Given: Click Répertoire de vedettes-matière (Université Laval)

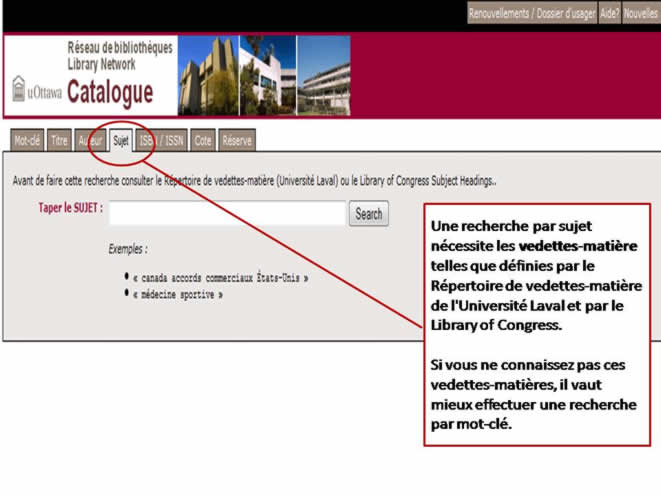Looking at the screenshot, I should click(x=251, y=181).
